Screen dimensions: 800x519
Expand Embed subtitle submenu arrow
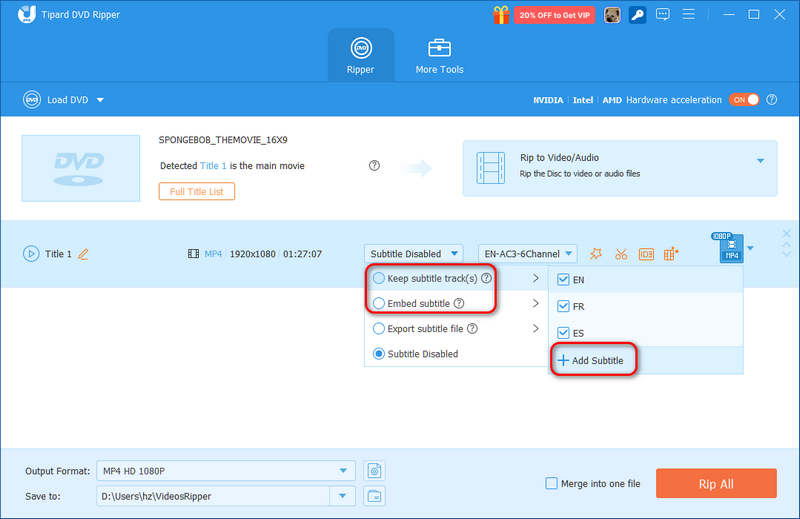[535, 303]
